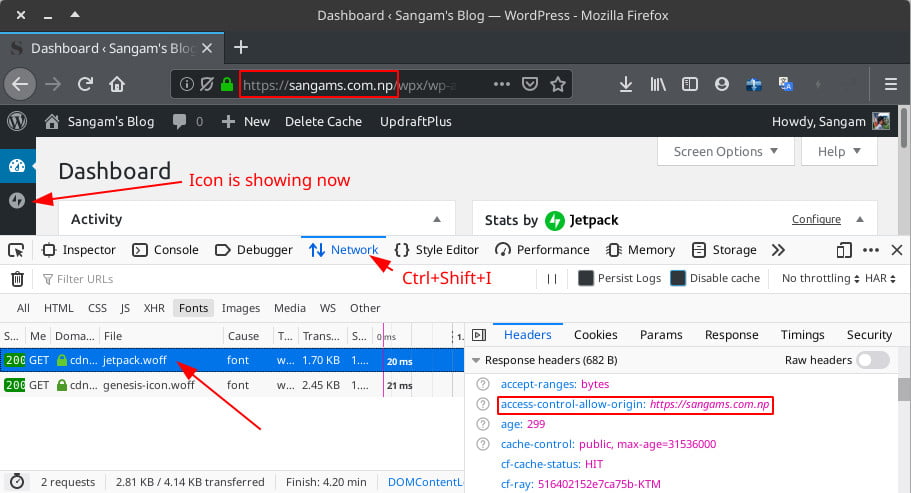Click the Configure link in Jetpack stats

click(x=816, y=219)
